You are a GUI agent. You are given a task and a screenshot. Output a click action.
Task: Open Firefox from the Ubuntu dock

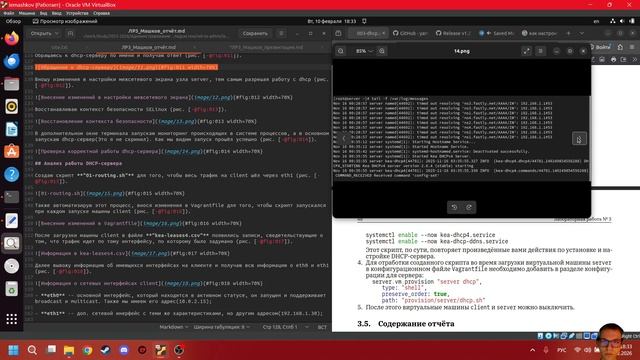pyautogui.click(x=11, y=39)
